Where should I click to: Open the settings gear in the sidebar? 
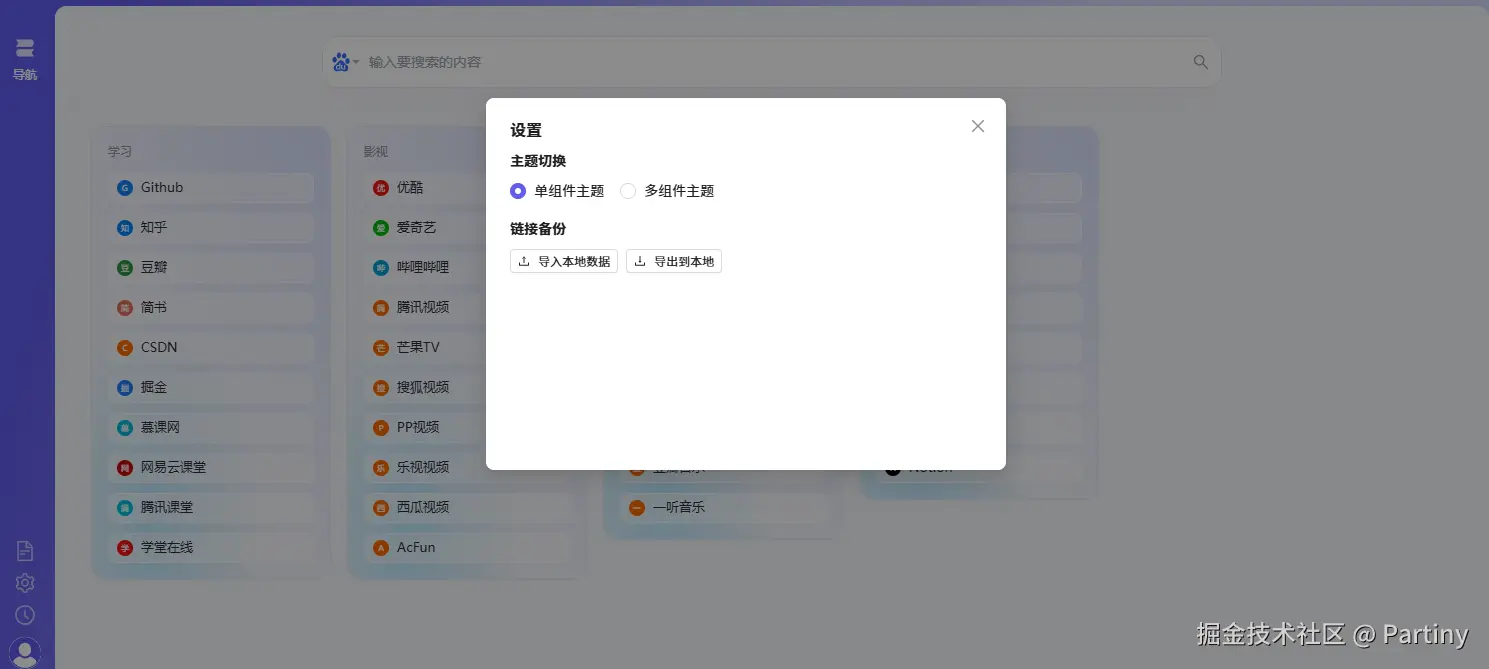(24, 583)
